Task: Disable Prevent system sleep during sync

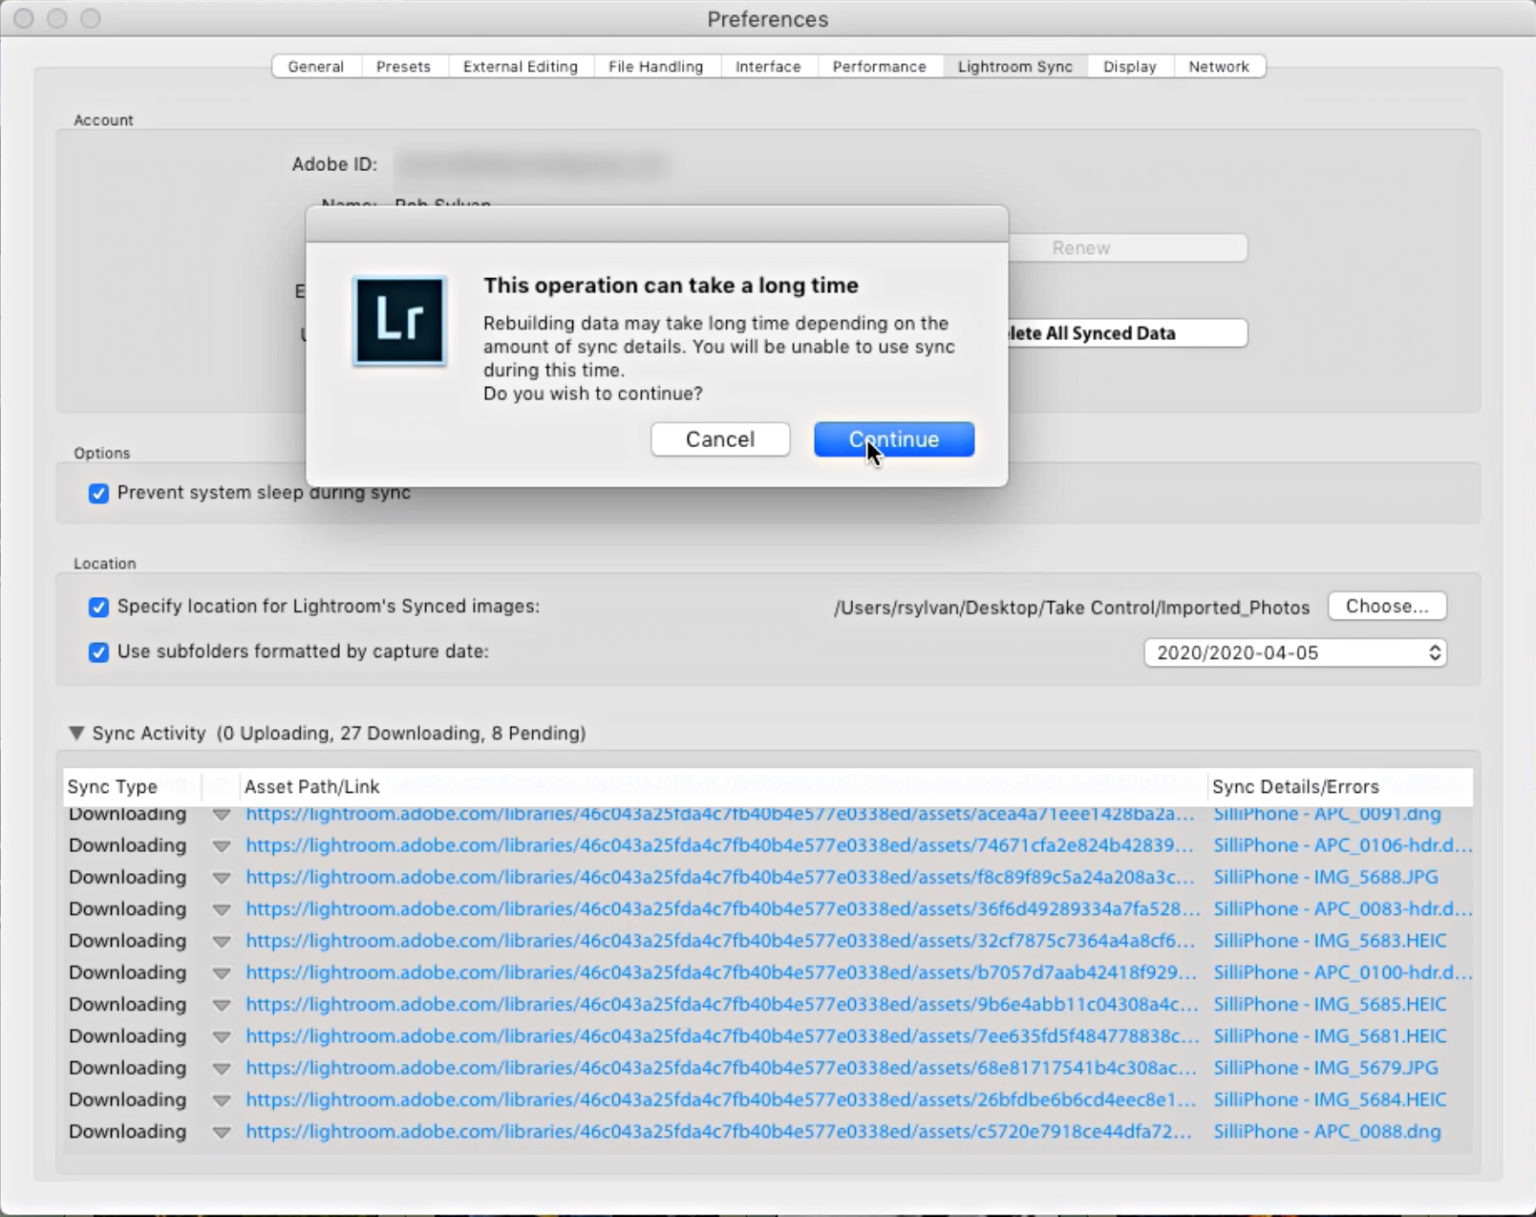Action: (98, 492)
